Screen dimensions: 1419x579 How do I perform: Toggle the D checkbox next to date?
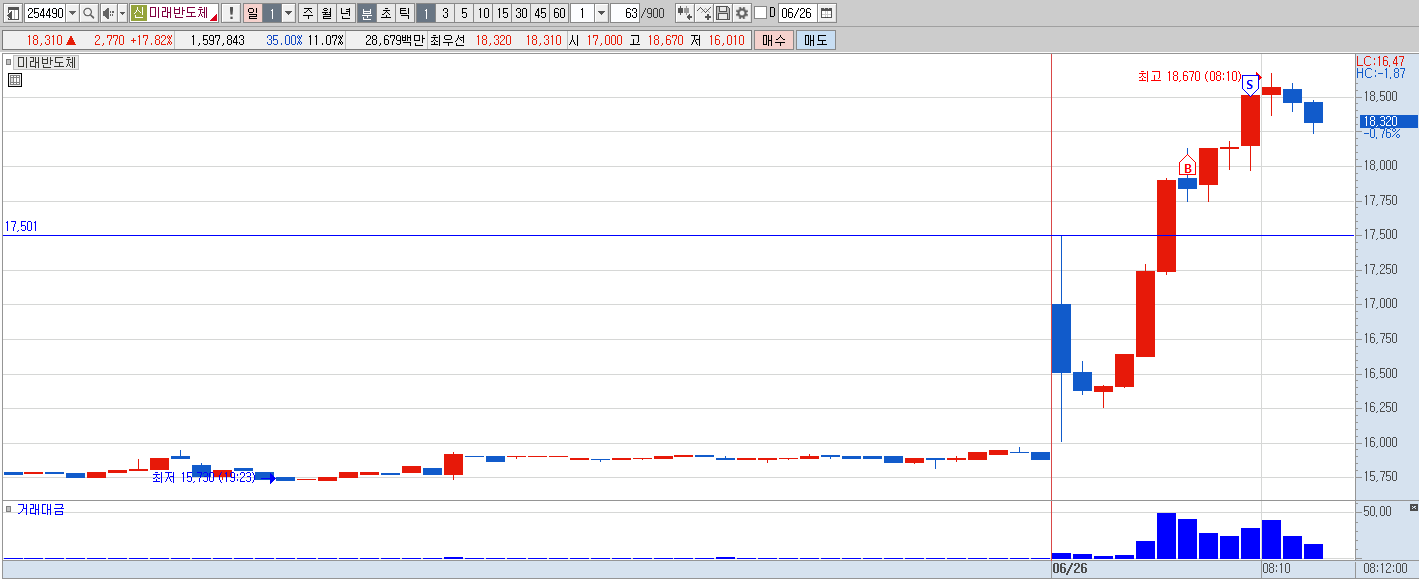760,13
